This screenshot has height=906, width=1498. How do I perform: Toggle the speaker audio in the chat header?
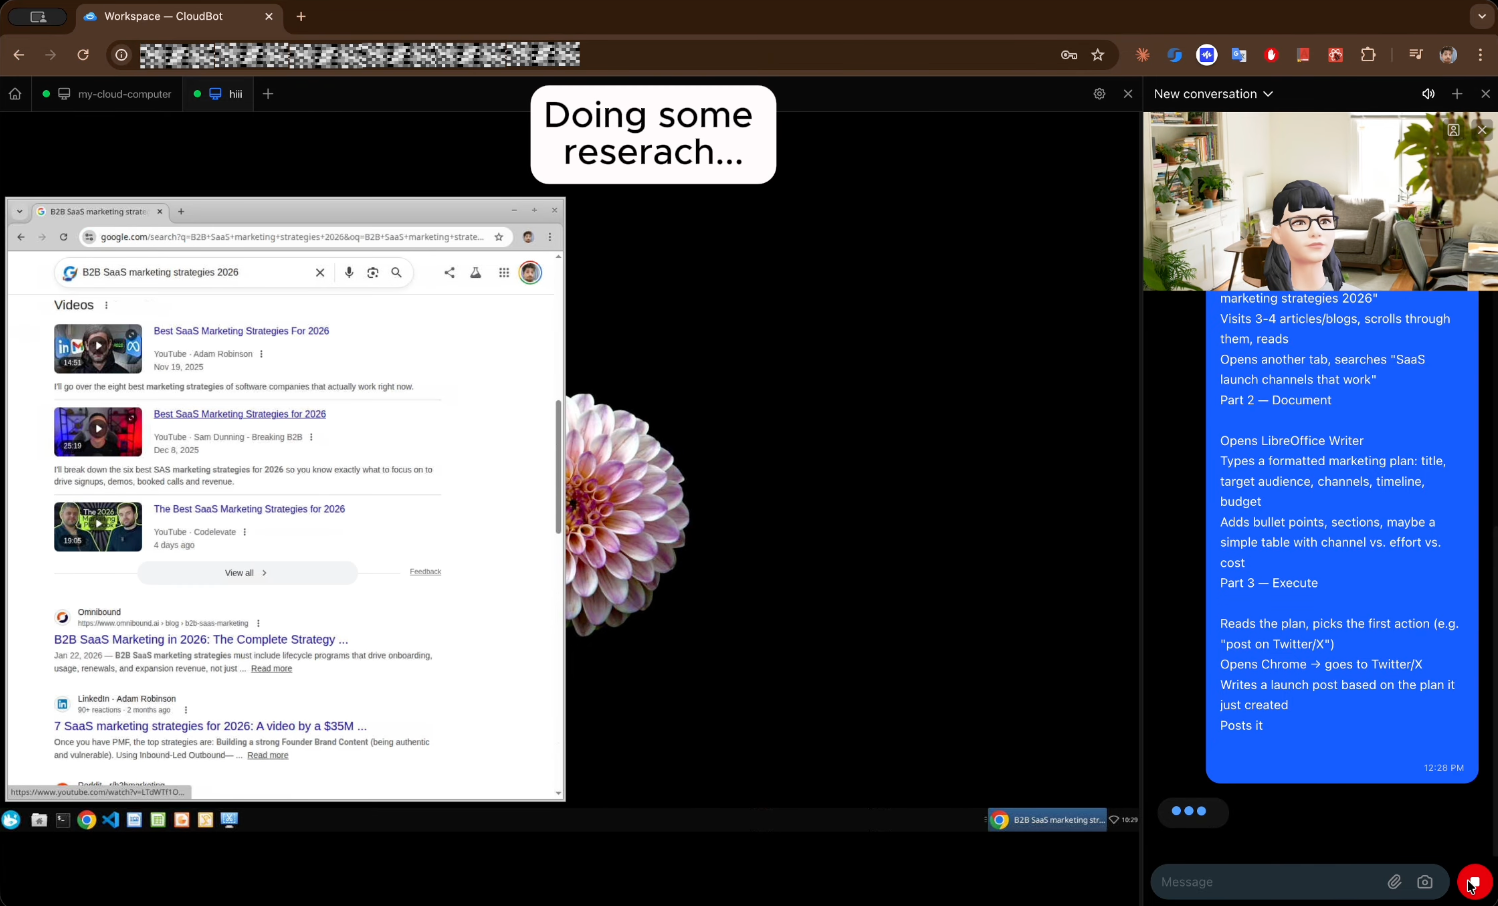coord(1428,93)
